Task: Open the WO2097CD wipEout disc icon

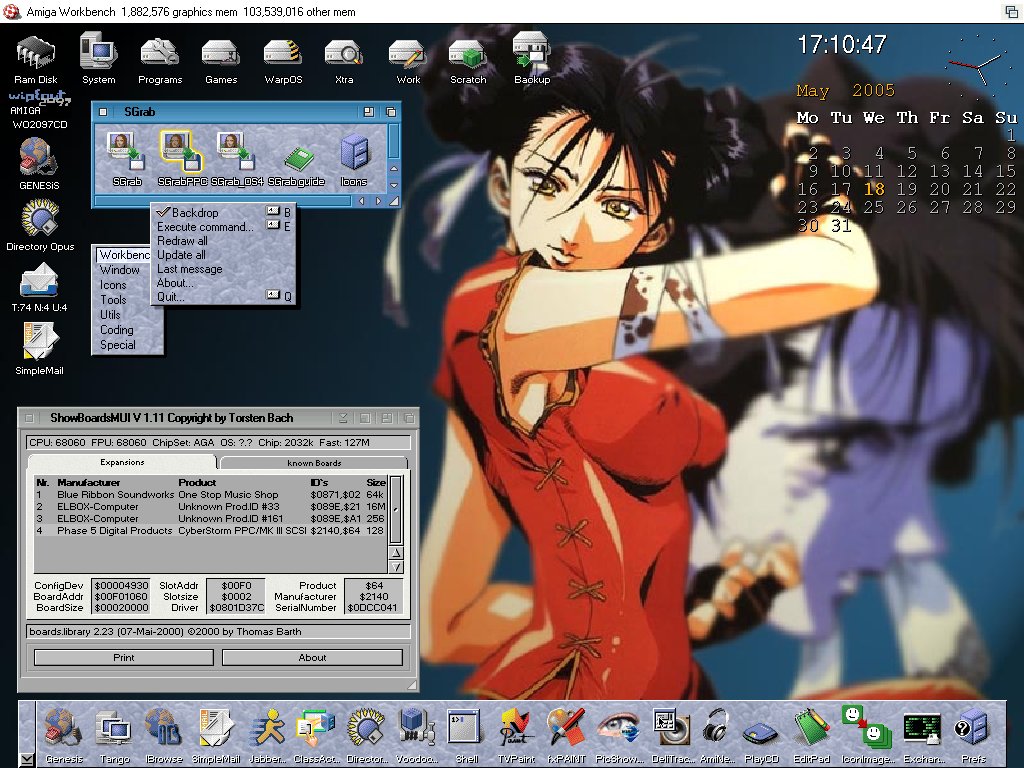Action: click(39, 110)
